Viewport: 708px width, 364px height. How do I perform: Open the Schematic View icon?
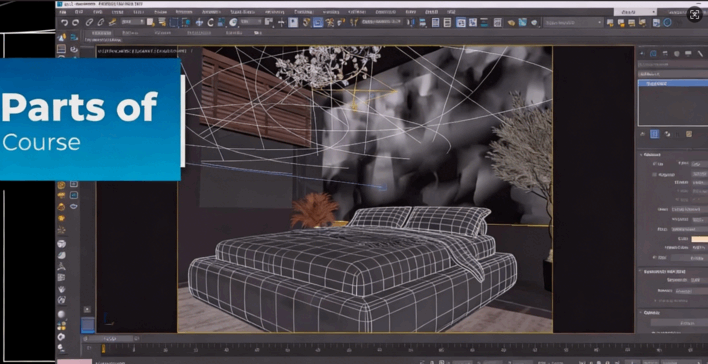point(484,22)
